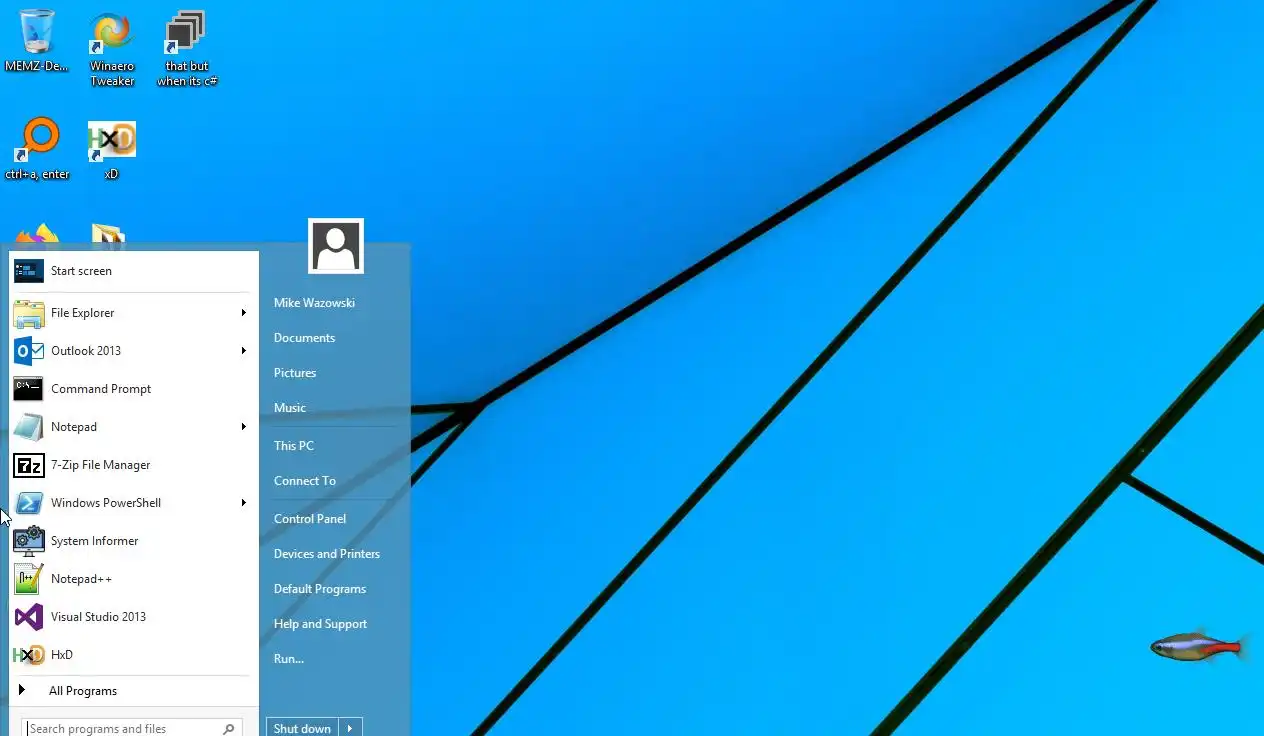Viewport: 1264px width, 736px height.
Task: Click the Notepad++ label
Action: 81,579
